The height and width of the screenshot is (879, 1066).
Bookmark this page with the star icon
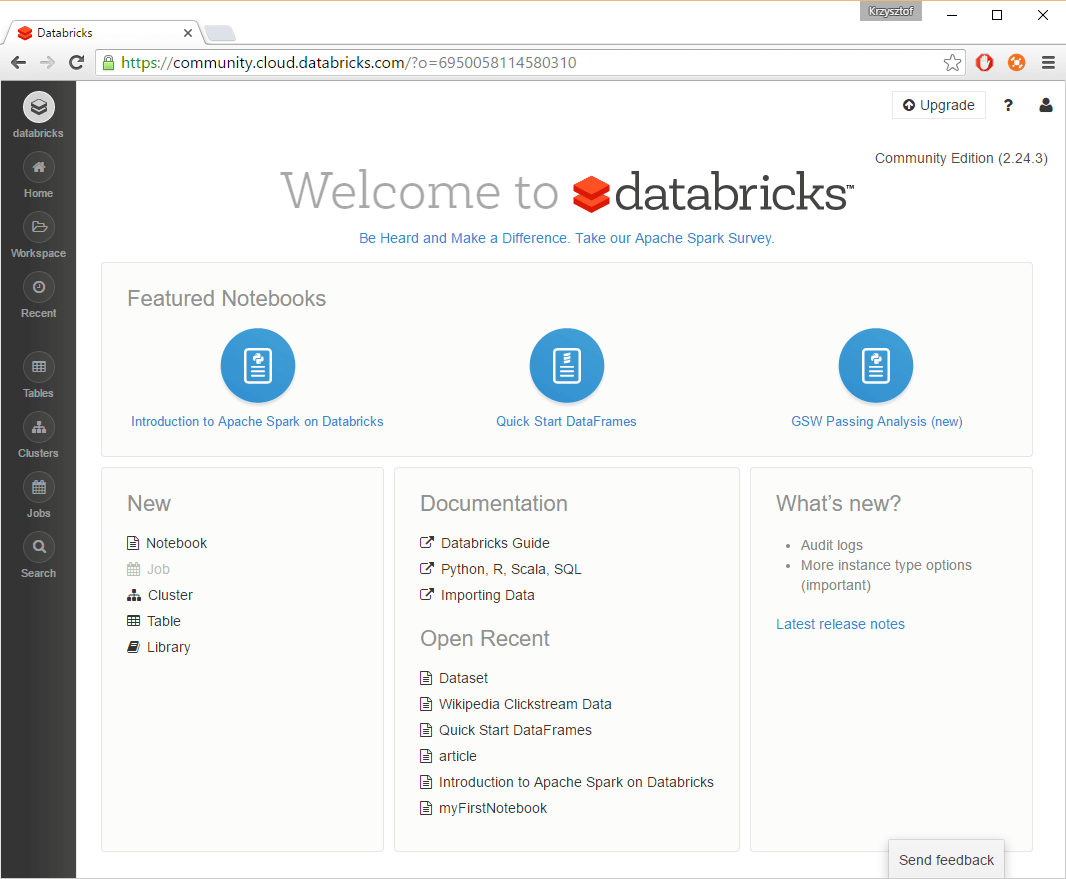[x=952, y=63]
